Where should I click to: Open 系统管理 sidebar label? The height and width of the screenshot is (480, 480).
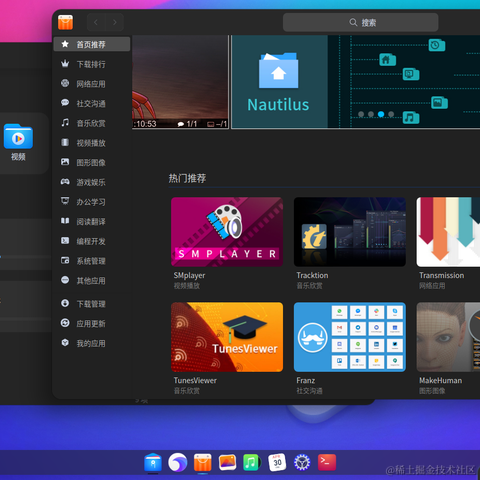coord(91,261)
